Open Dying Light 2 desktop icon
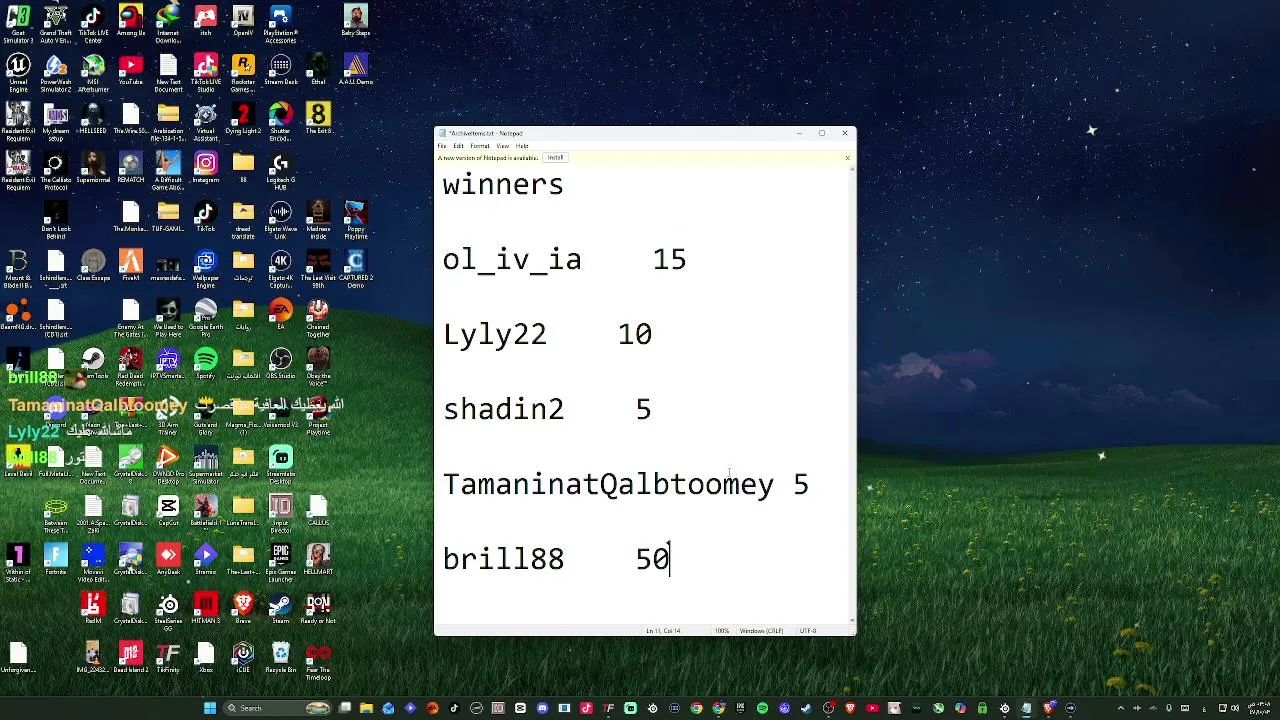 tap(243, 120)
